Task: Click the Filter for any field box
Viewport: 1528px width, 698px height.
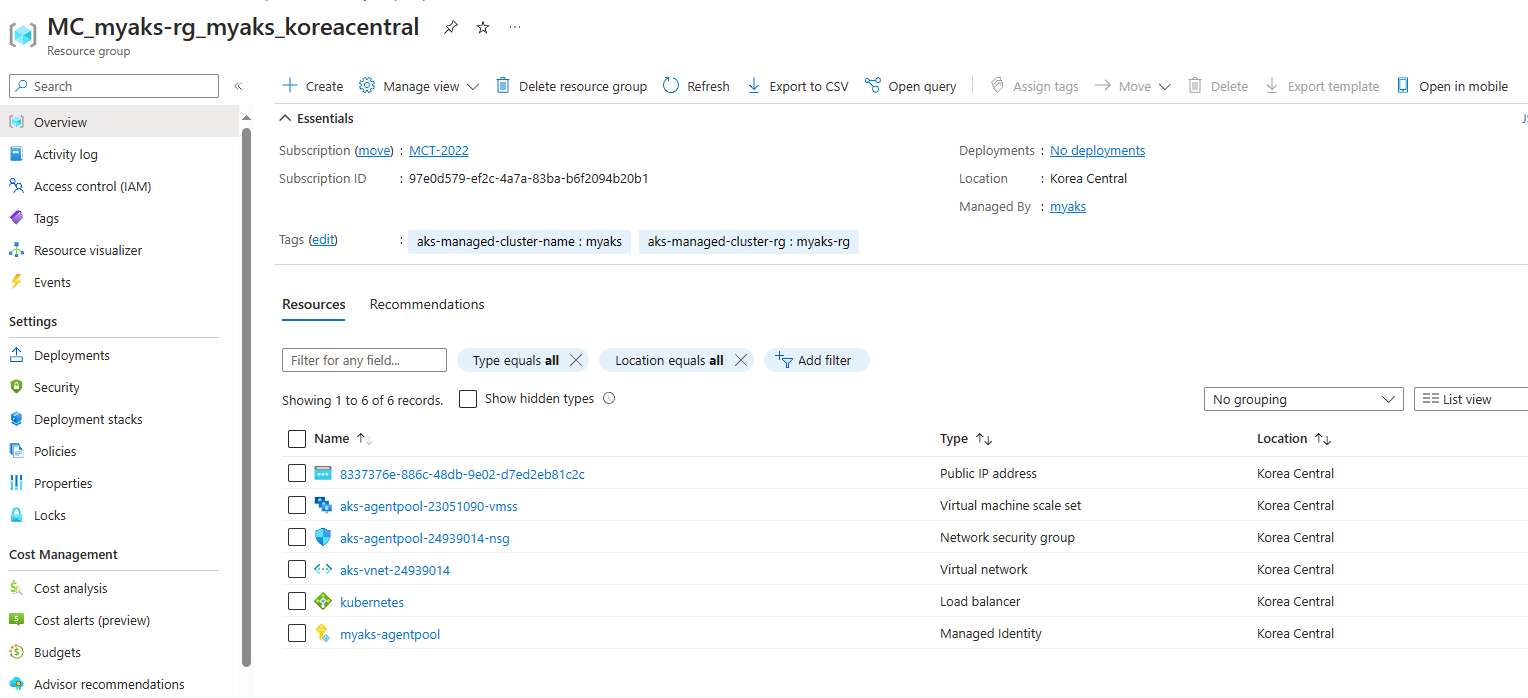Action: click(x=364, y=360)
